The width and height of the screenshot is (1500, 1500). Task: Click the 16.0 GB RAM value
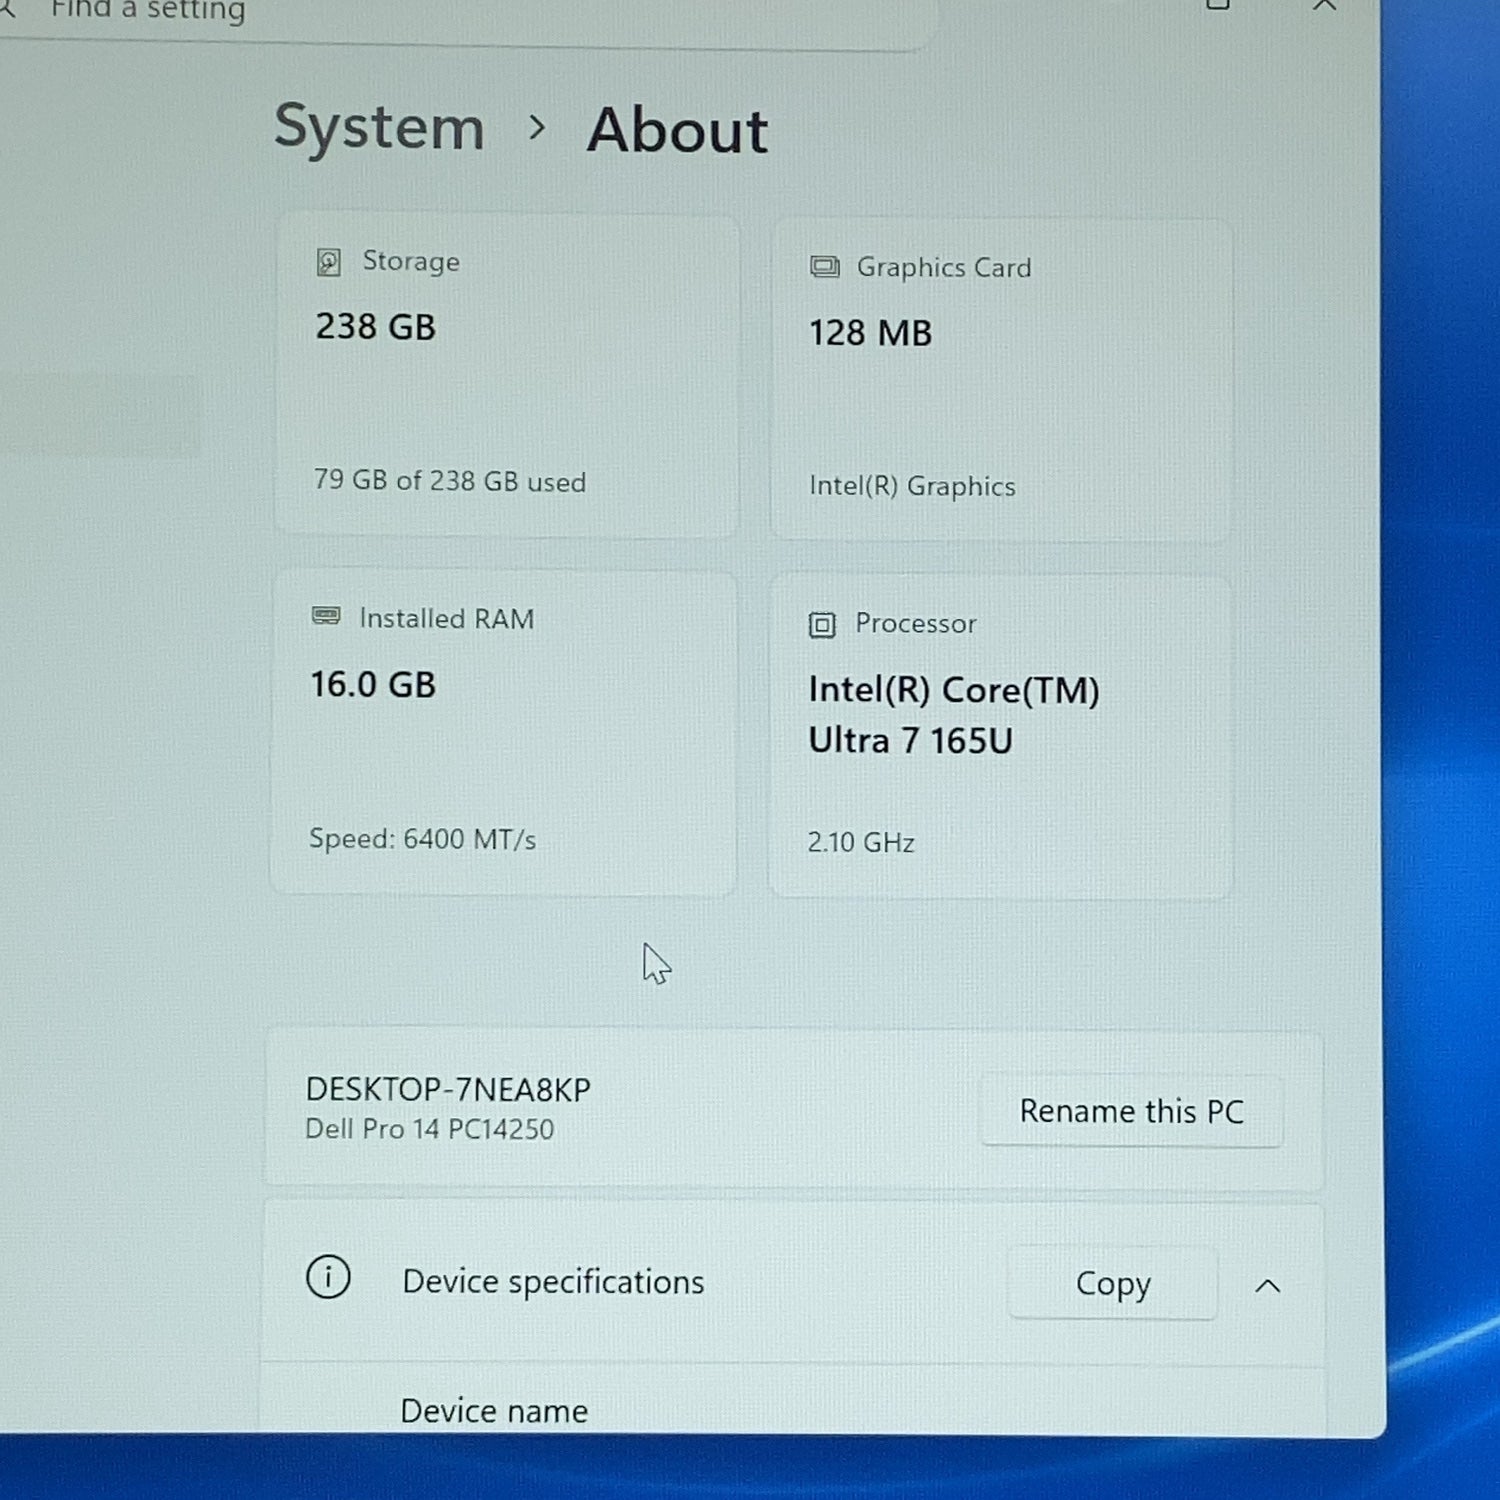[373, 685]
